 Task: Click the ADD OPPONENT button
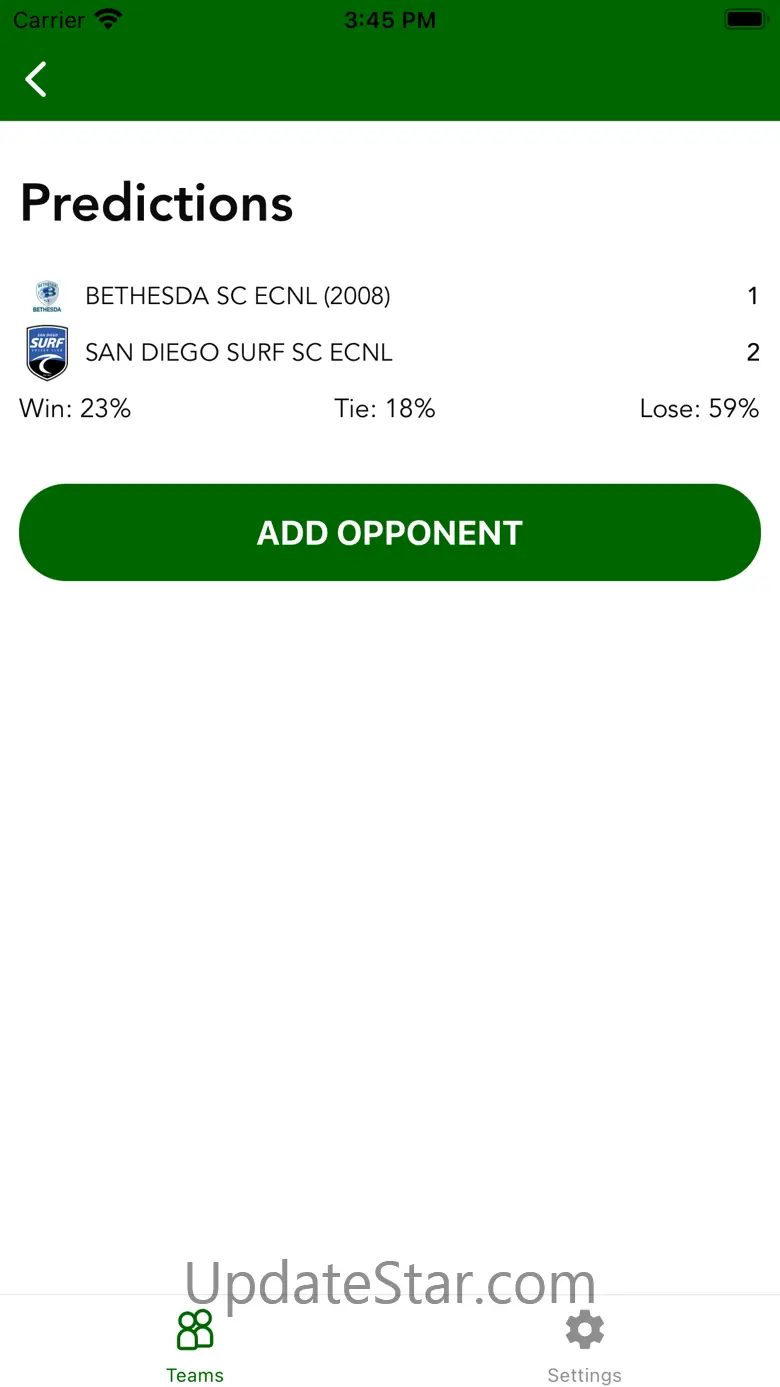[390, 532]
